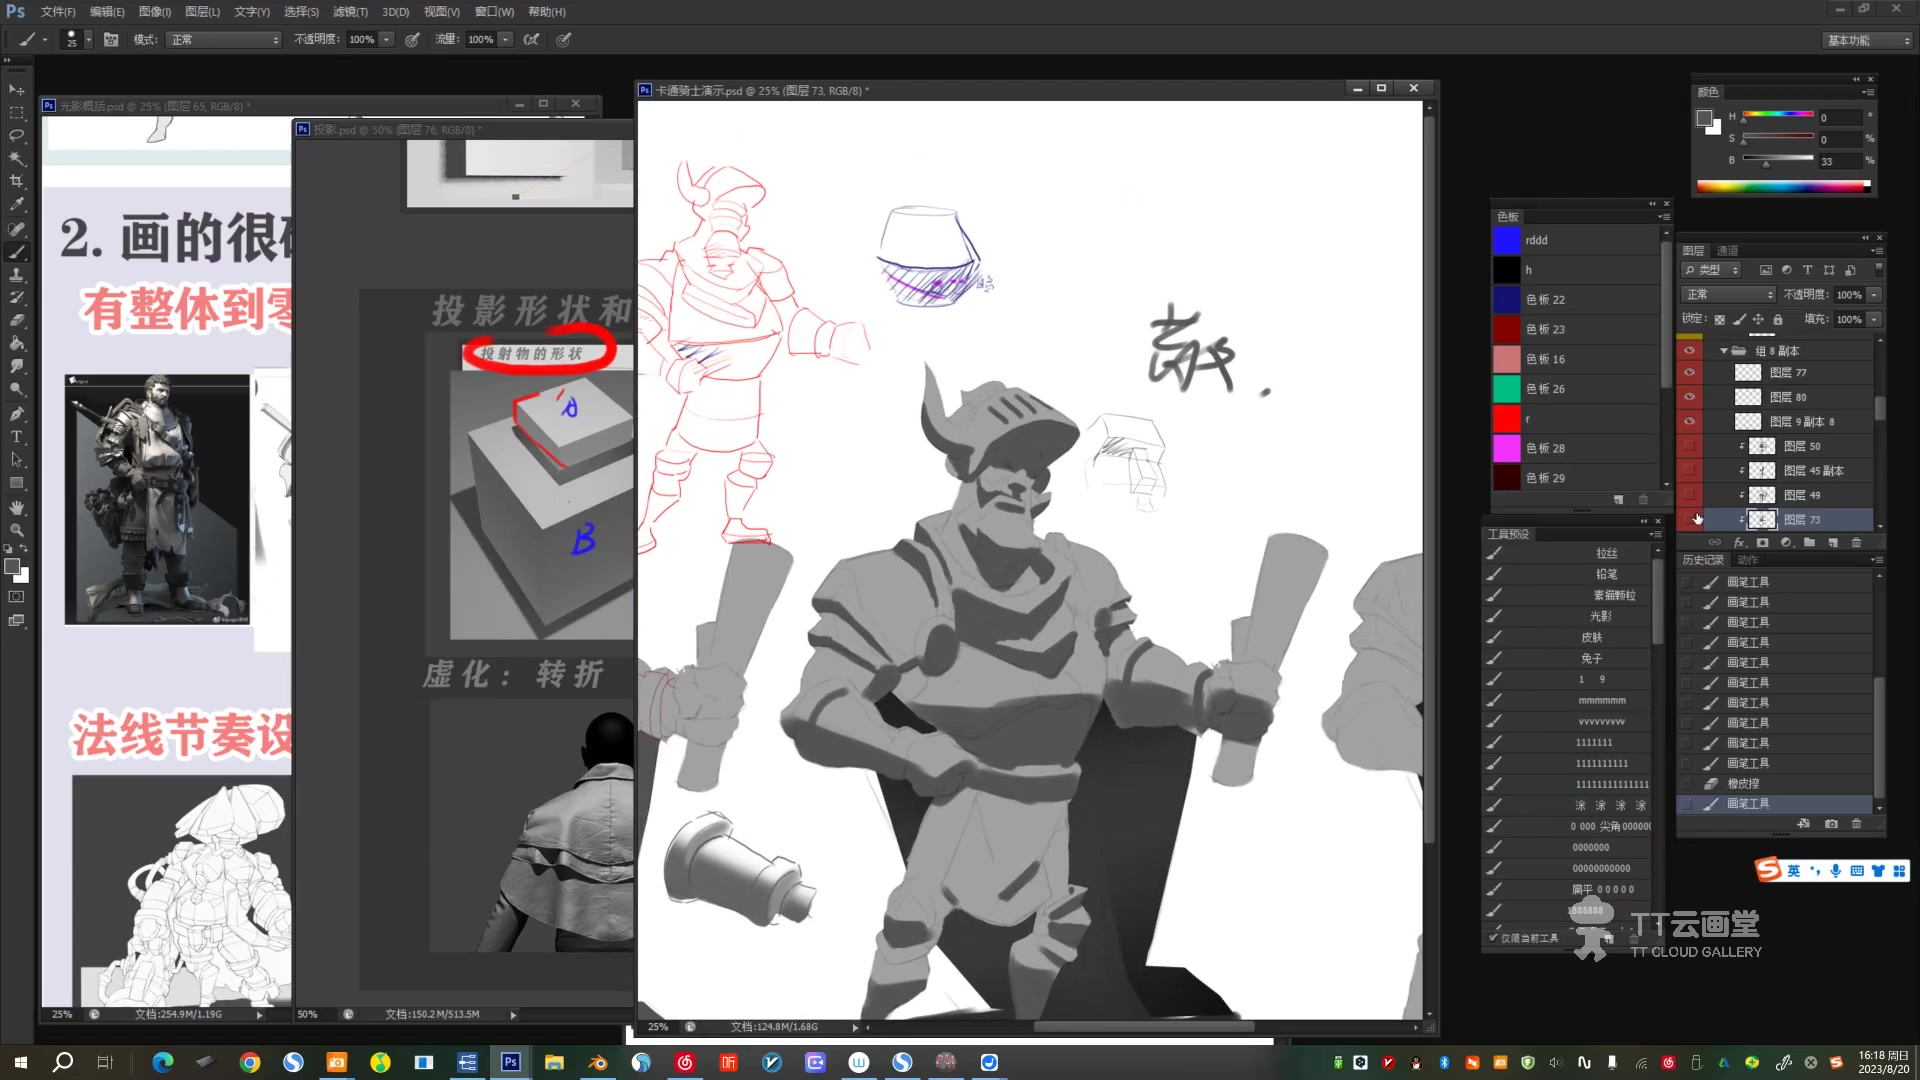
Task: Select the Crop tool
Action: click(17, 182)
